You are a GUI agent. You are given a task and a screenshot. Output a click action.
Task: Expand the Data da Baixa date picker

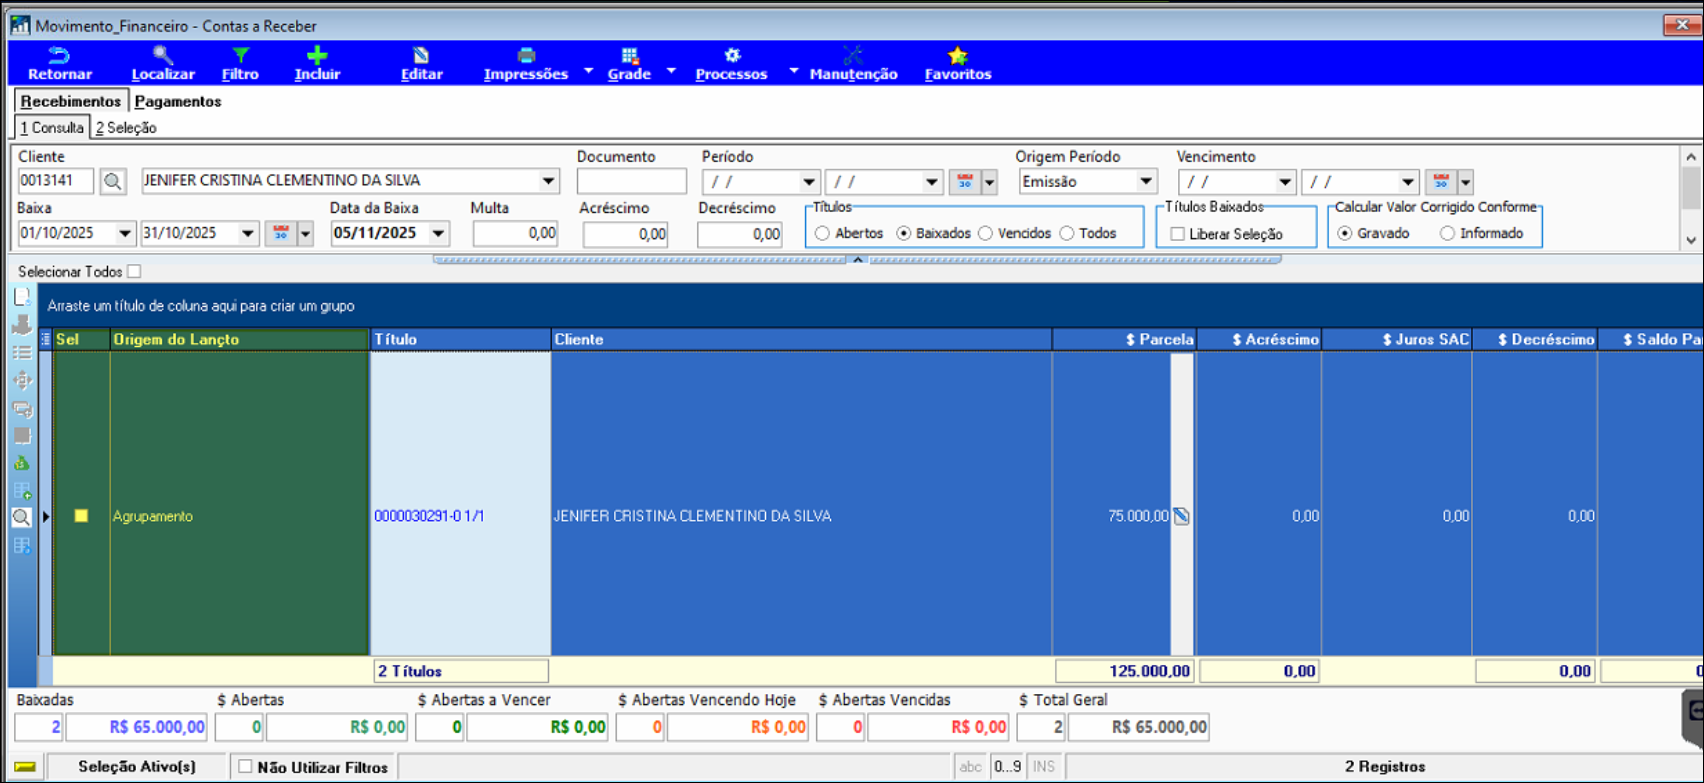[438, 234]
